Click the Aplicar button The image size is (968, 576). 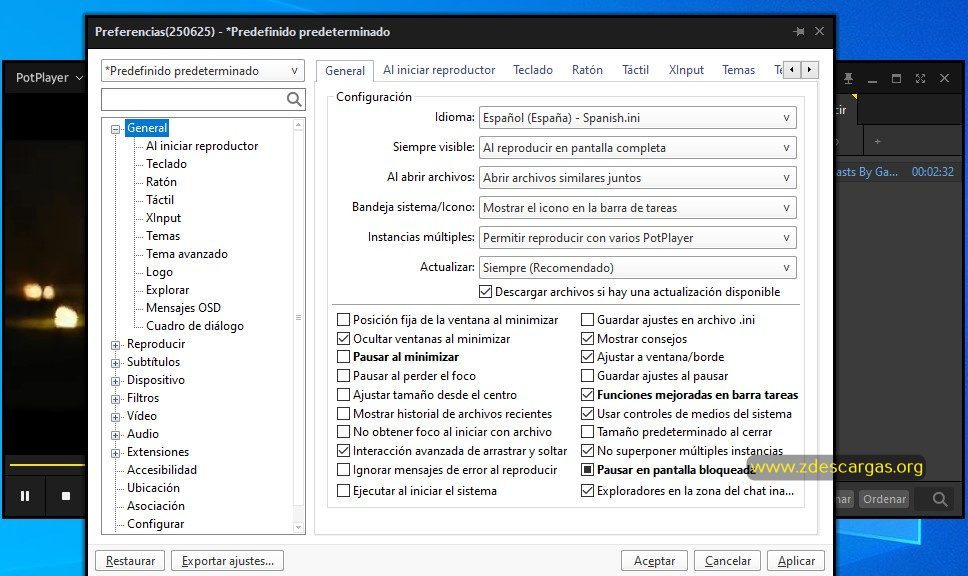(x=796, y=561)
